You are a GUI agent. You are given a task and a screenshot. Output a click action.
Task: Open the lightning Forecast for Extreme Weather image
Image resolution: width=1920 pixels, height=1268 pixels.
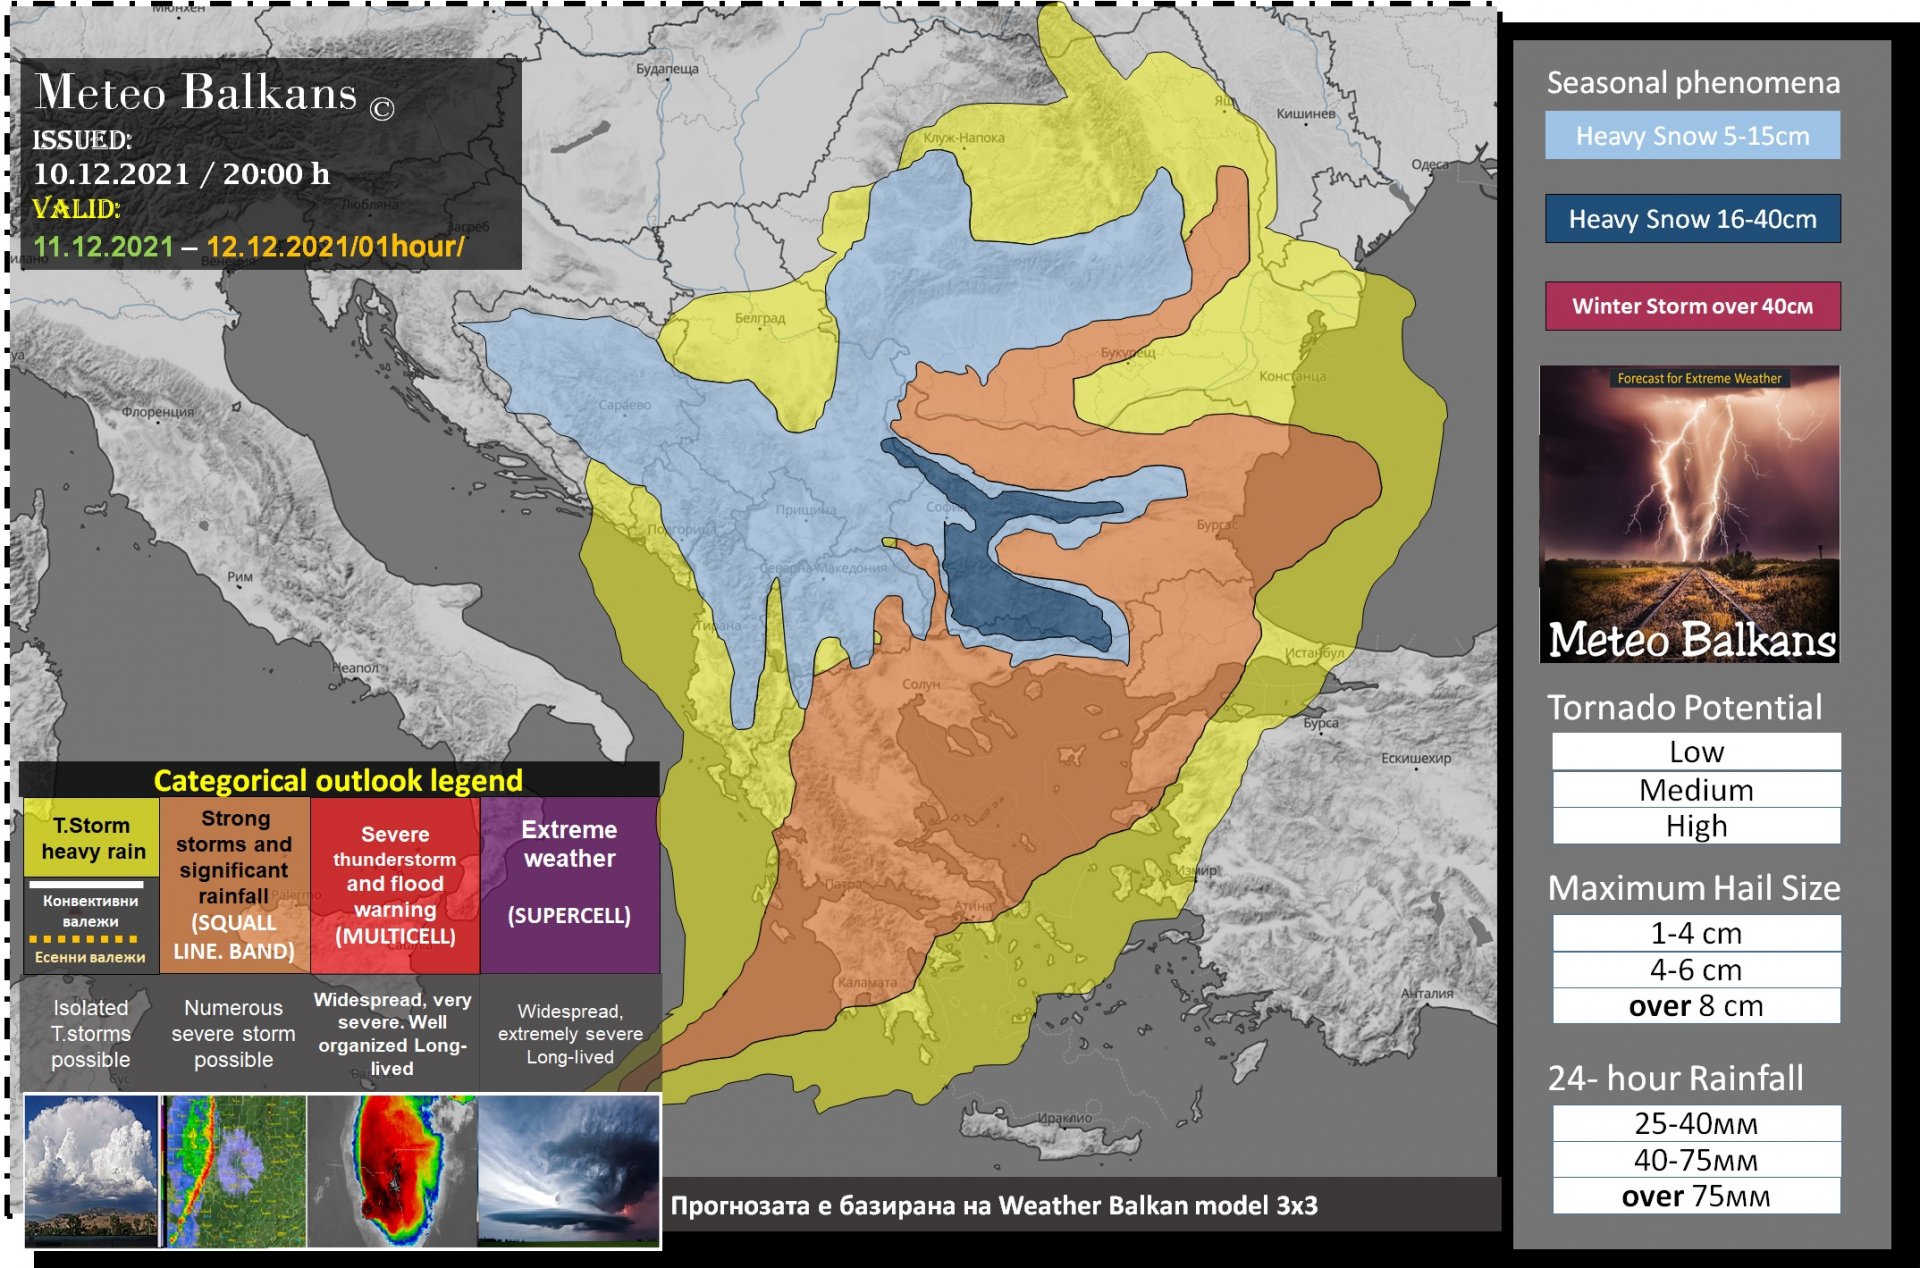[x=1689, y=514]
